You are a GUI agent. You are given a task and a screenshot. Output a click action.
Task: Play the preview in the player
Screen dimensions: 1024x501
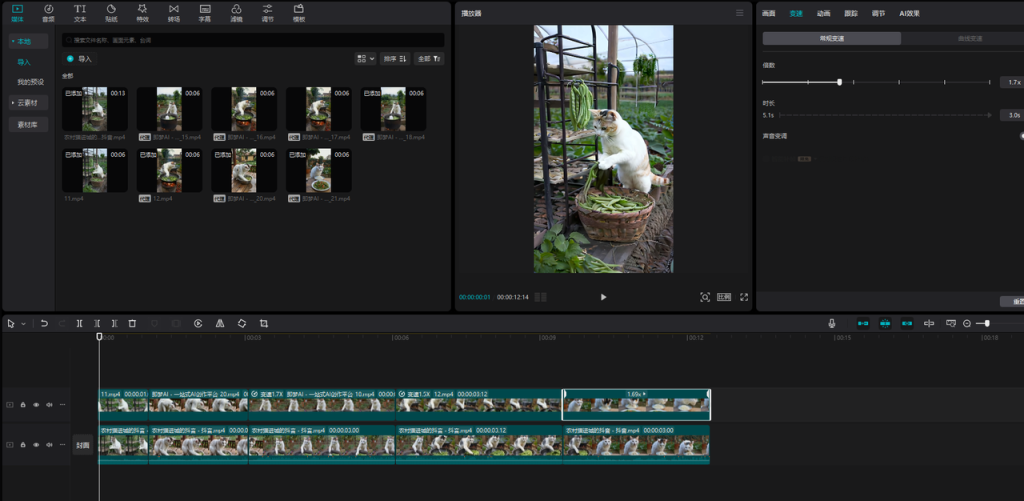pyautogui.click(x=603, y=297)
